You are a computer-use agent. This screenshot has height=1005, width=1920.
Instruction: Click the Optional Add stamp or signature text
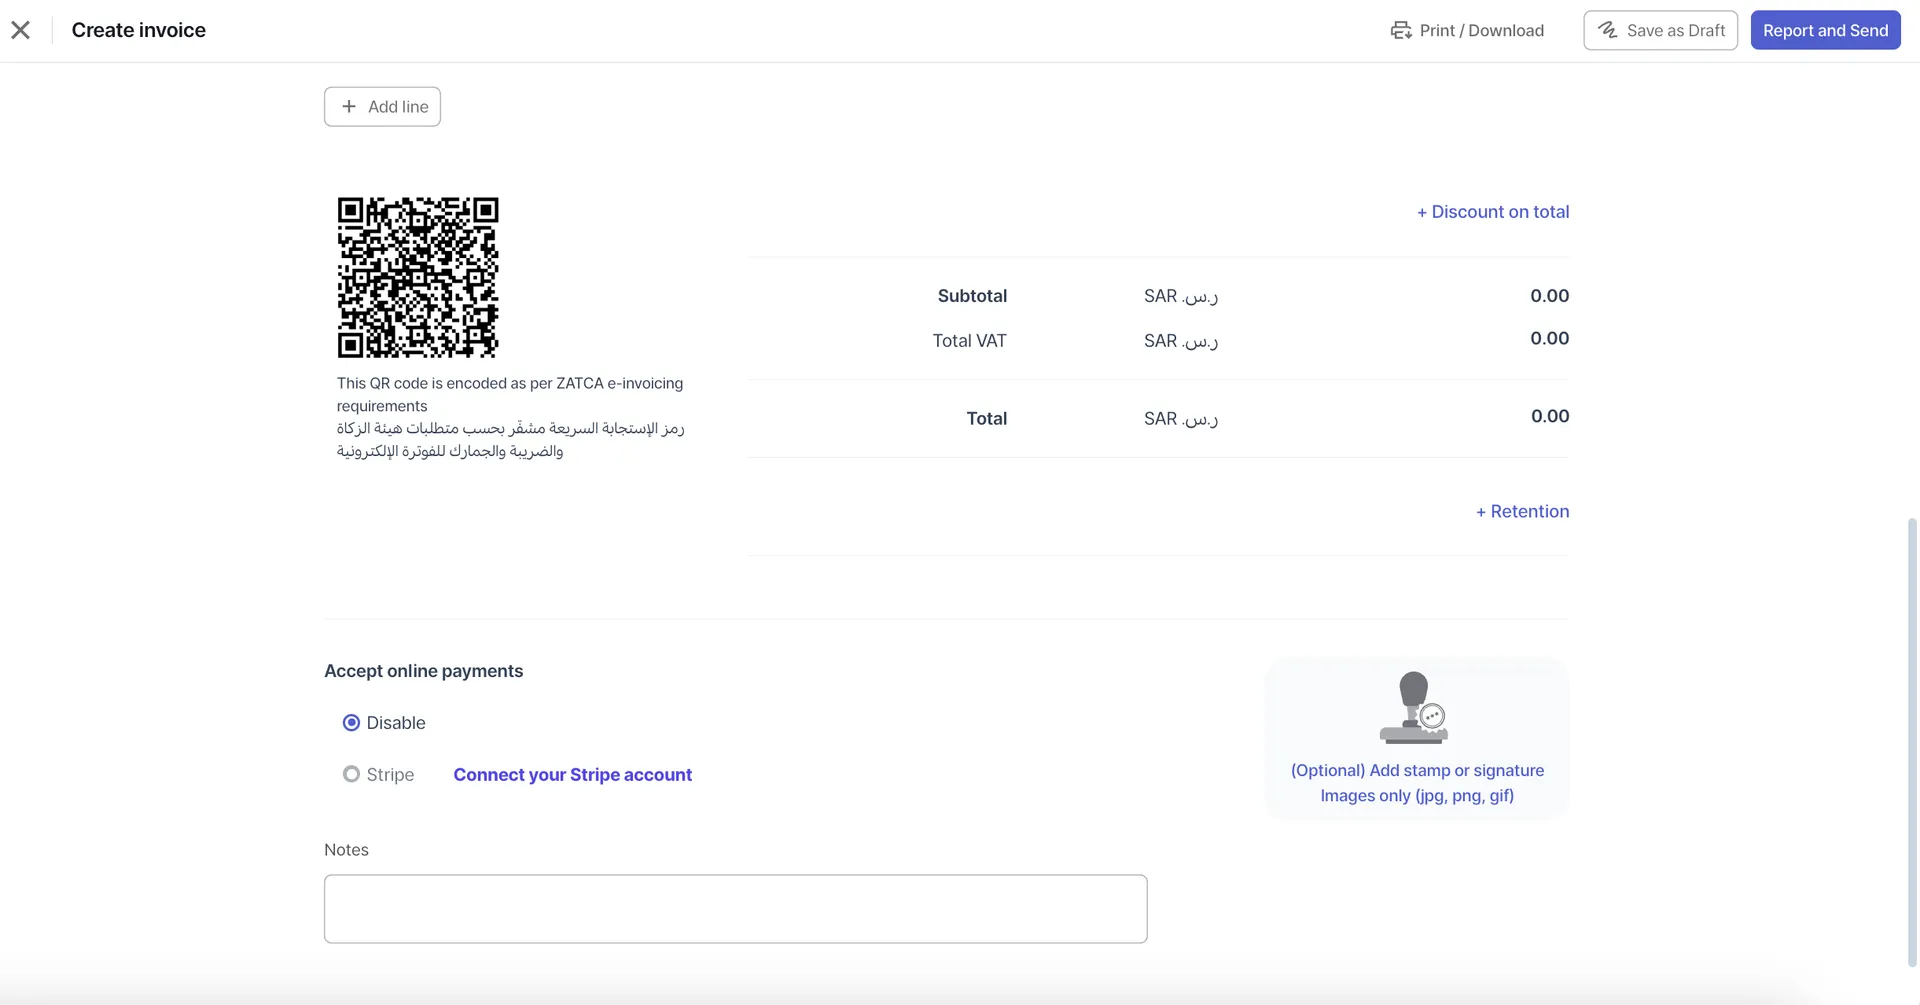coord(1417,770)
